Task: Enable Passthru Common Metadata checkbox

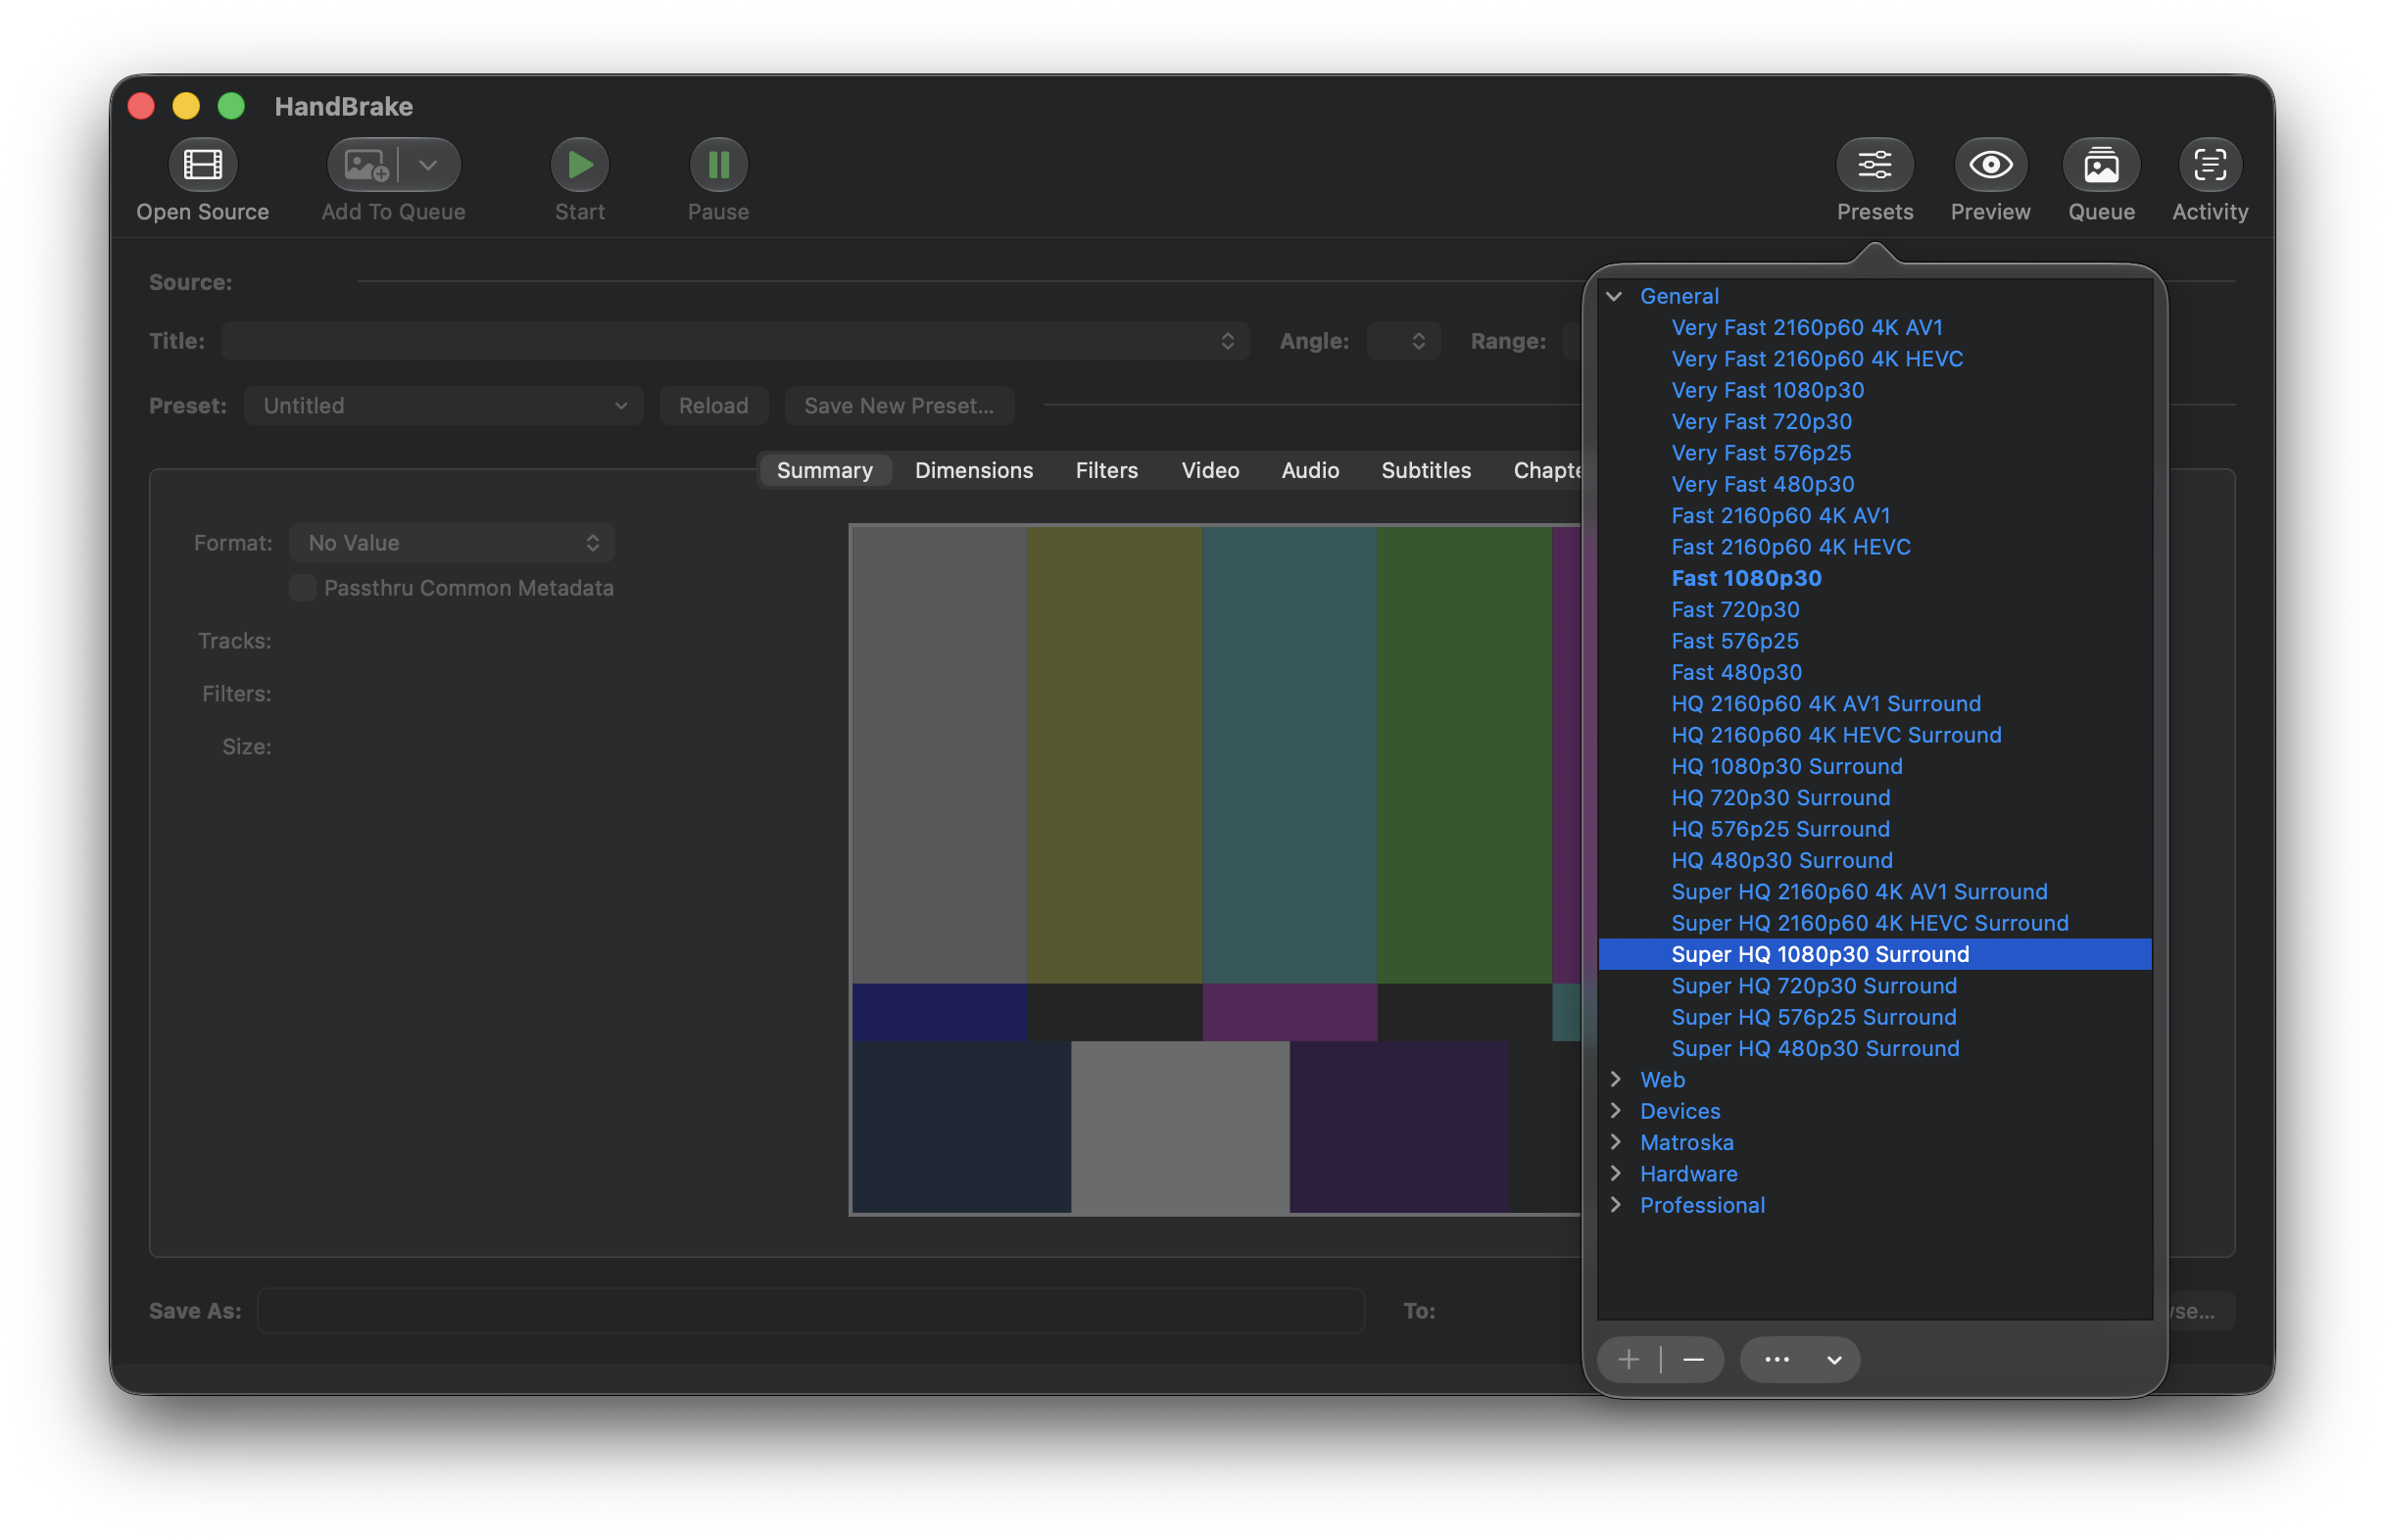Action: (302, 588)
